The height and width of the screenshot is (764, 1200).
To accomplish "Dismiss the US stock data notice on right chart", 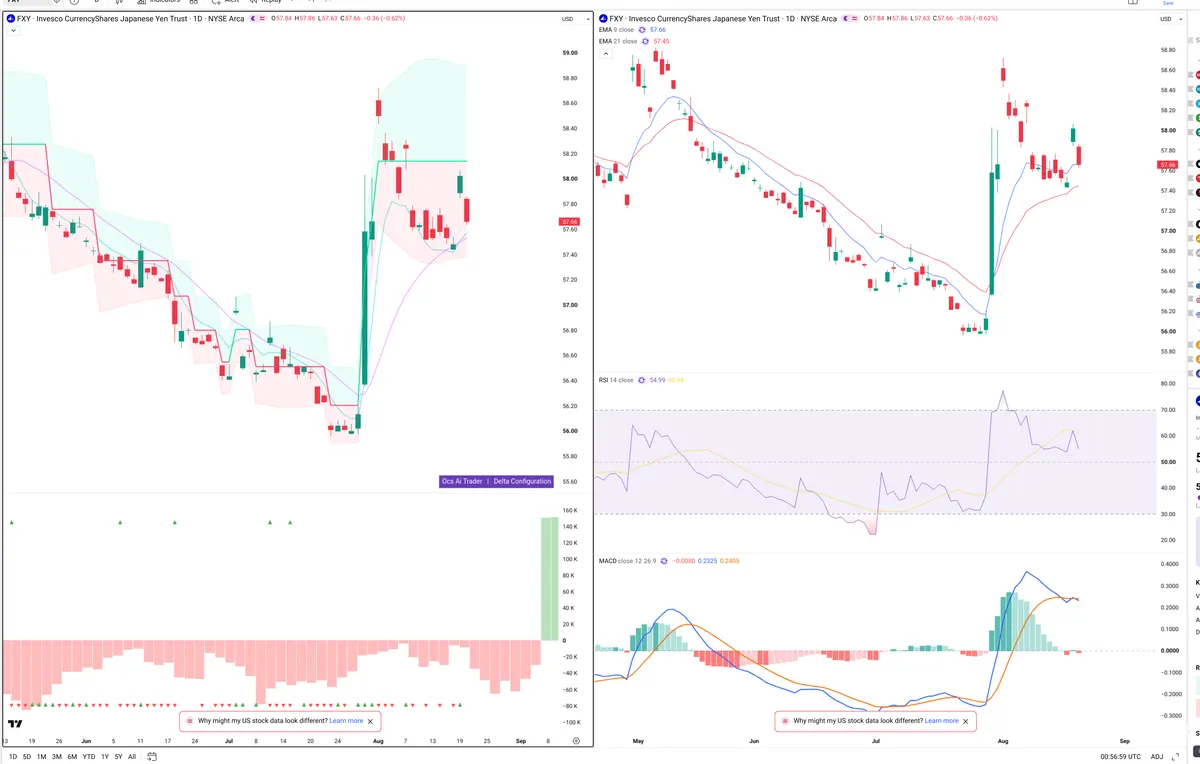I will coord(966,720).
